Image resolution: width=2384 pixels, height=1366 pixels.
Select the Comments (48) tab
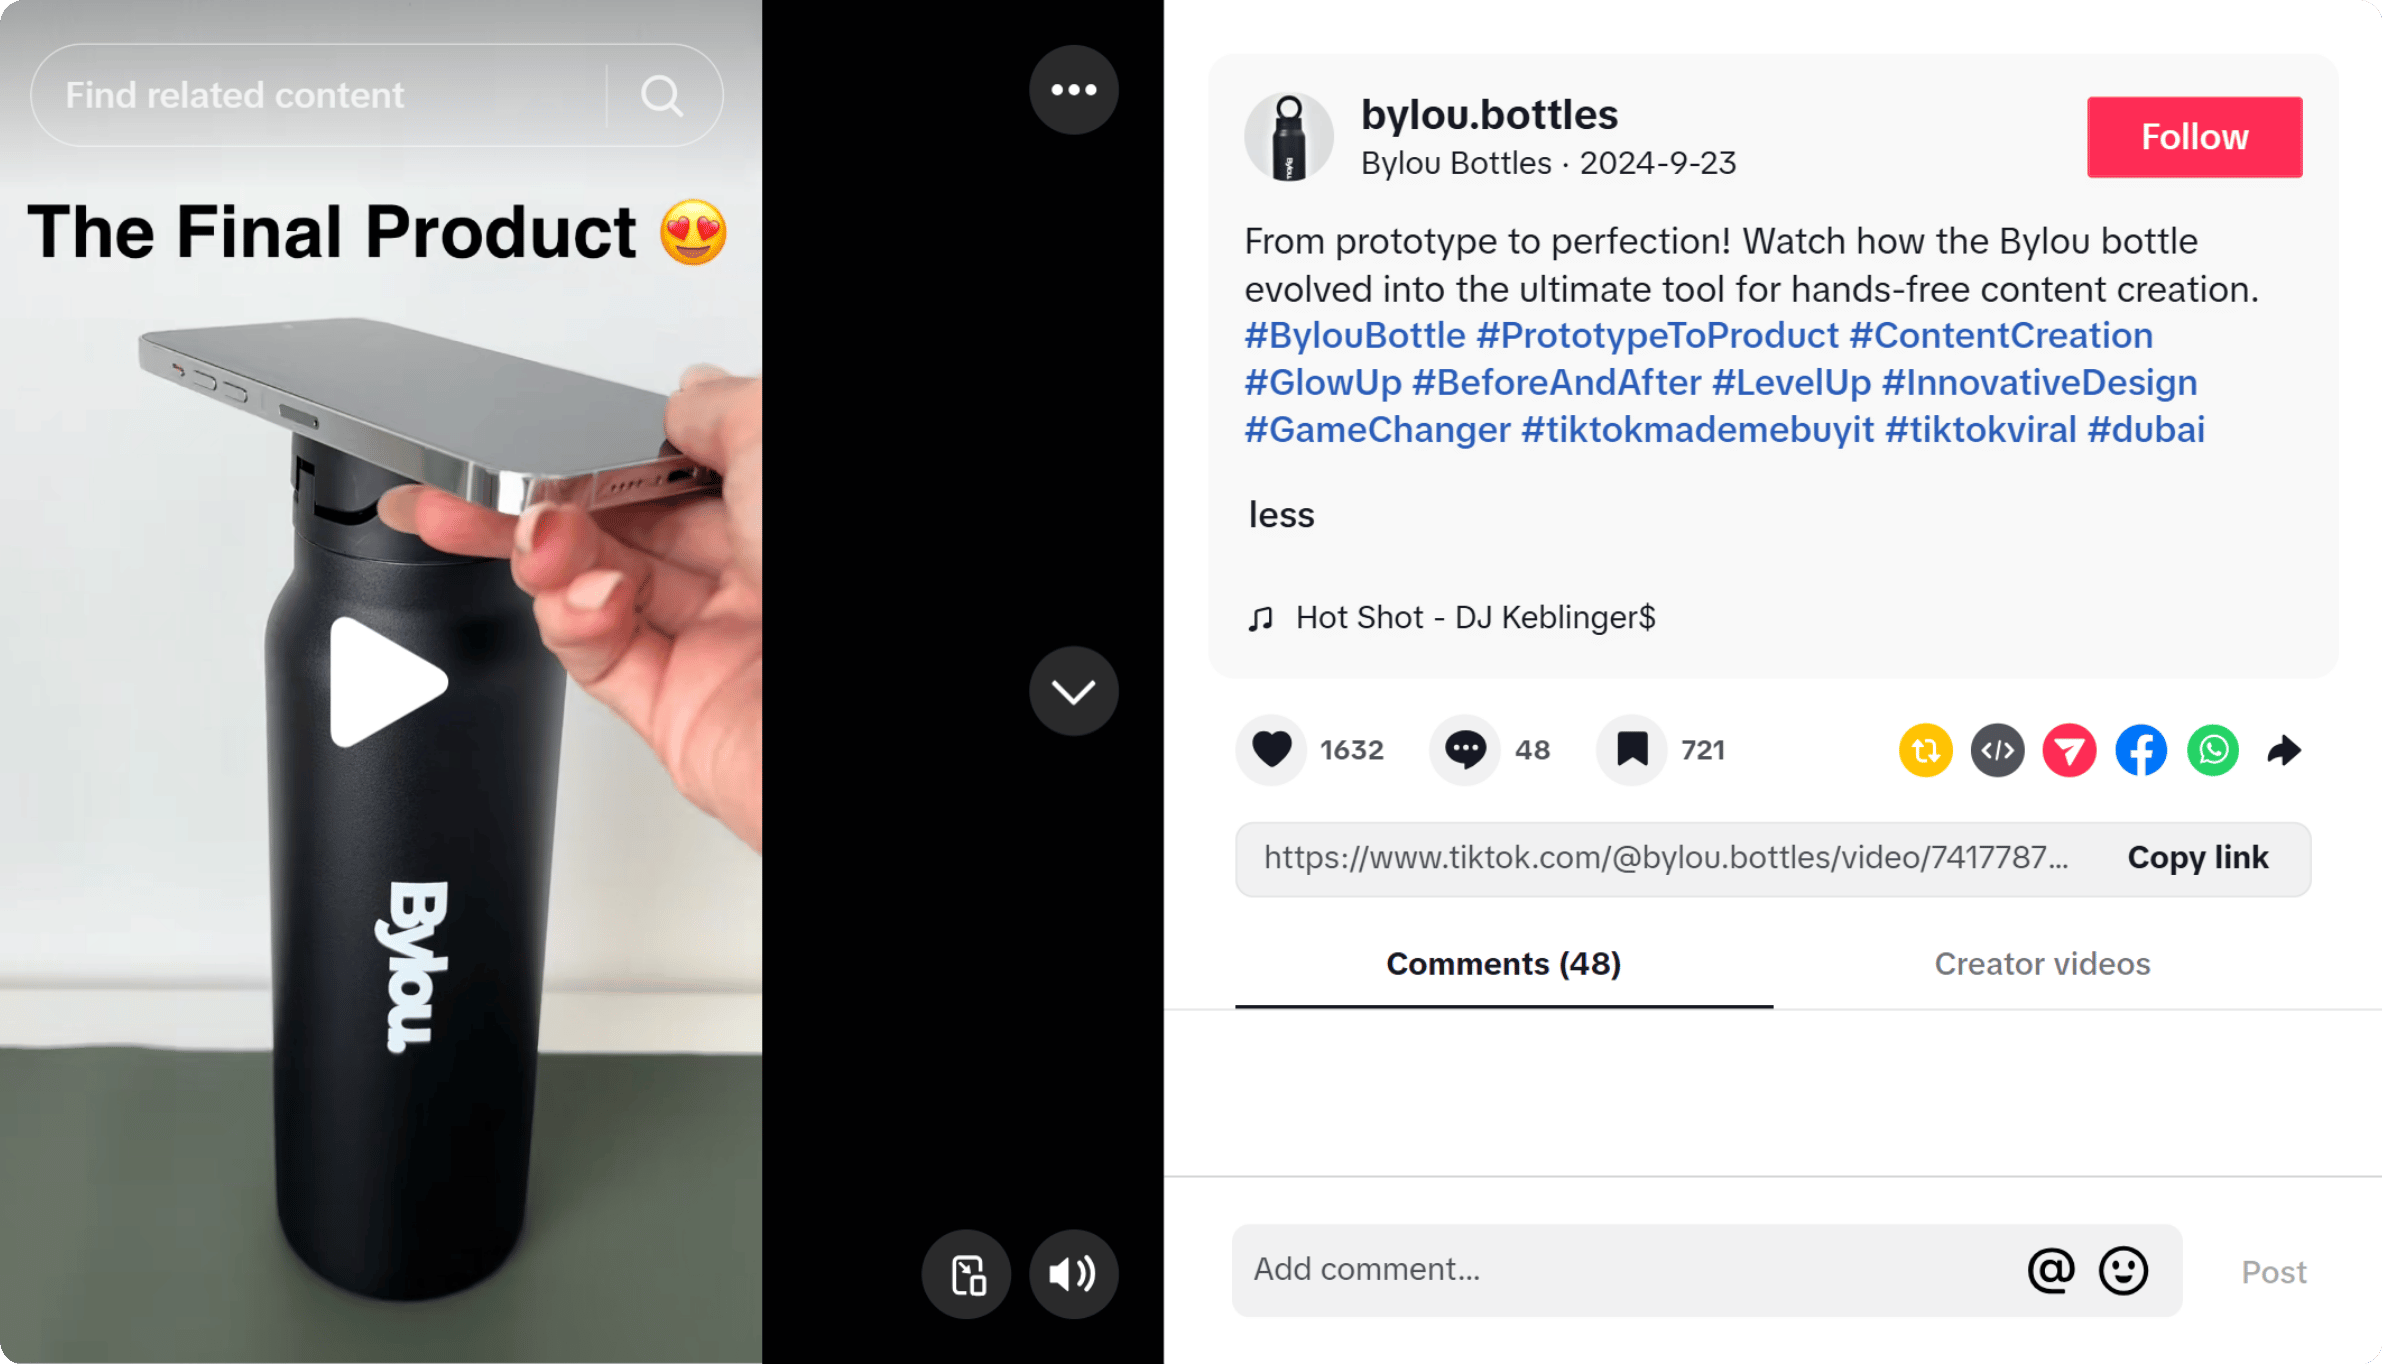[x=1503, y=964]
